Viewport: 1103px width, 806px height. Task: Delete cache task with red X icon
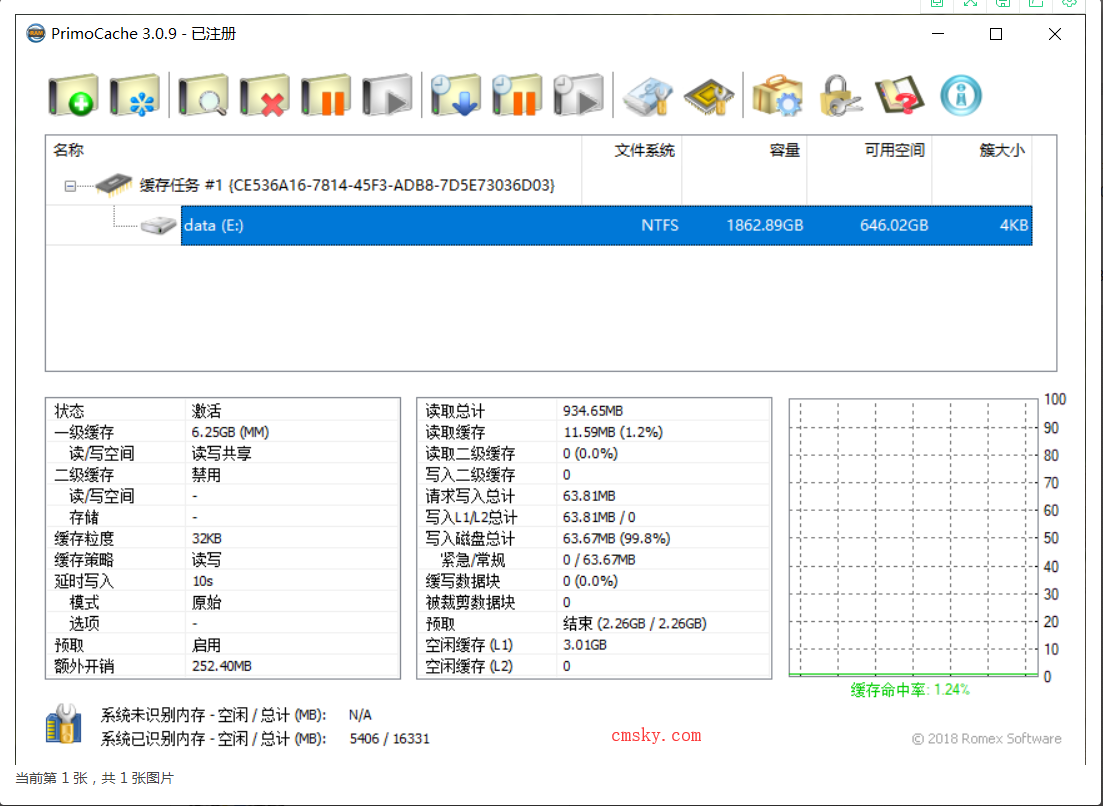(264, 95)
